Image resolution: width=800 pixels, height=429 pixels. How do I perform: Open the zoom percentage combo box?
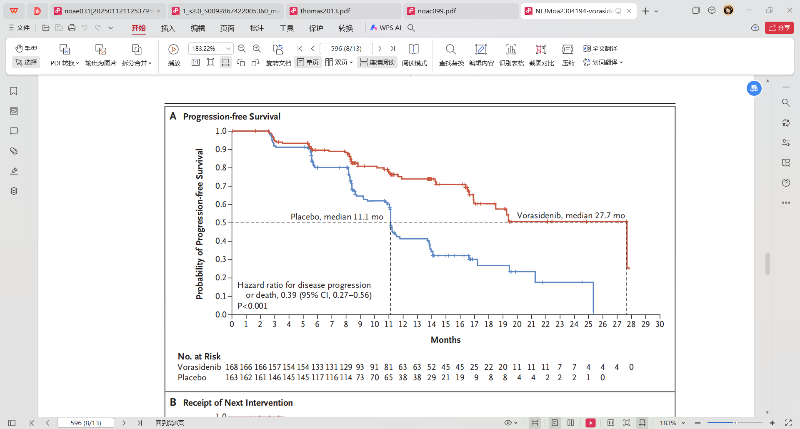point(211,48)
